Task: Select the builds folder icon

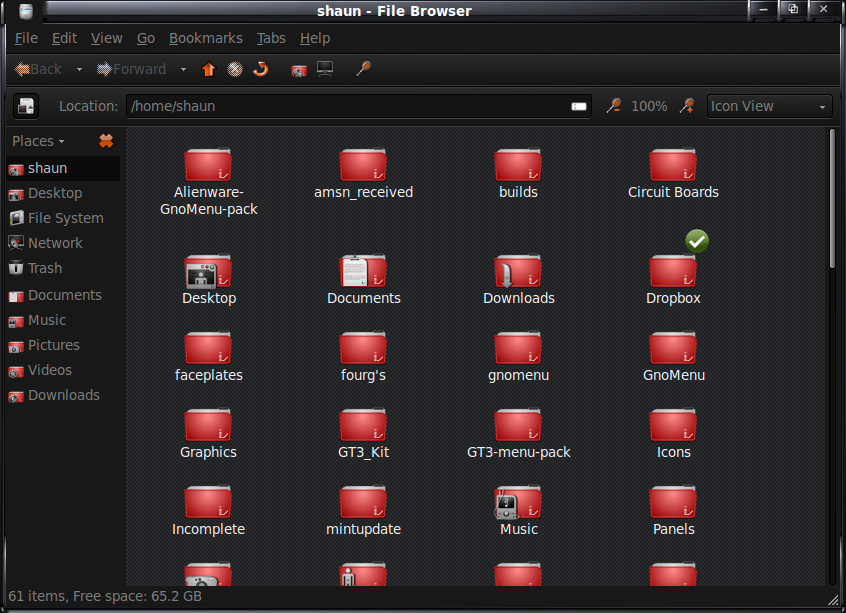Action: [518, 165]
